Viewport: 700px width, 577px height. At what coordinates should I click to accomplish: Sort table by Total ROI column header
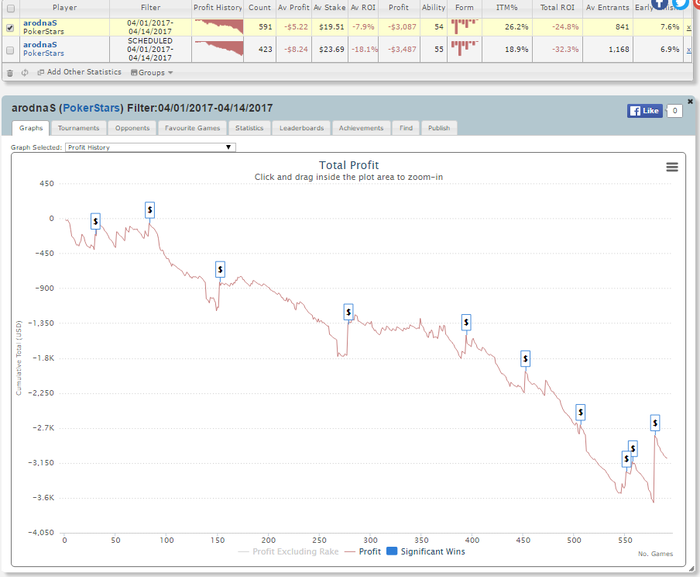(x=557, y=8)
